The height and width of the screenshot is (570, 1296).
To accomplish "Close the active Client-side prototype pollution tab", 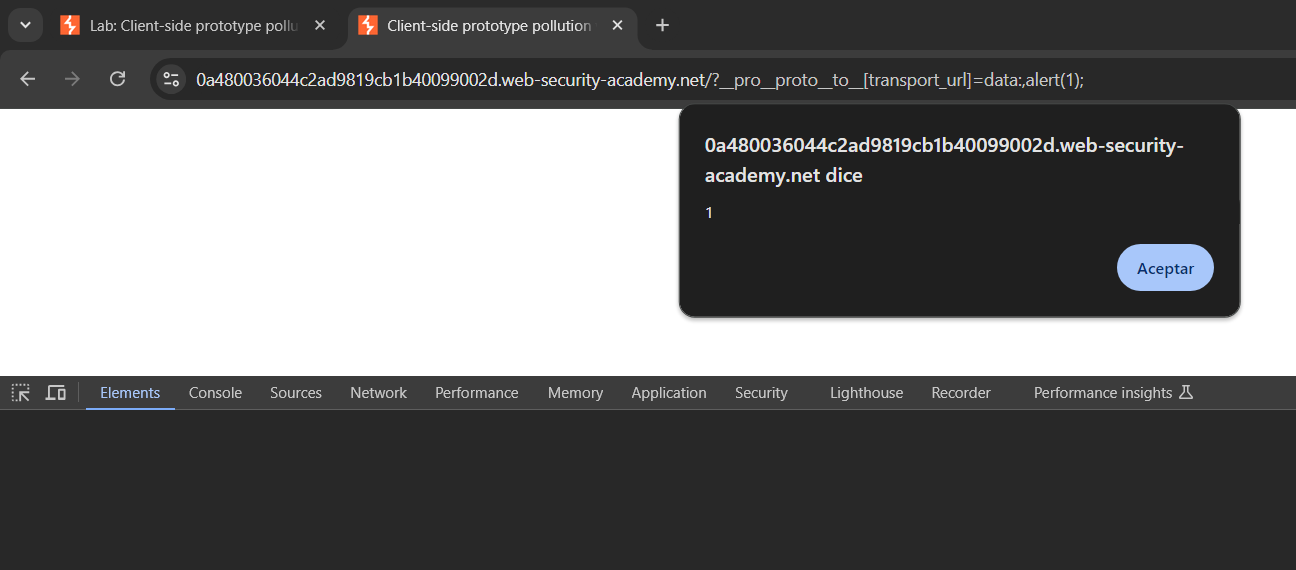I will (x=616, y=25).
